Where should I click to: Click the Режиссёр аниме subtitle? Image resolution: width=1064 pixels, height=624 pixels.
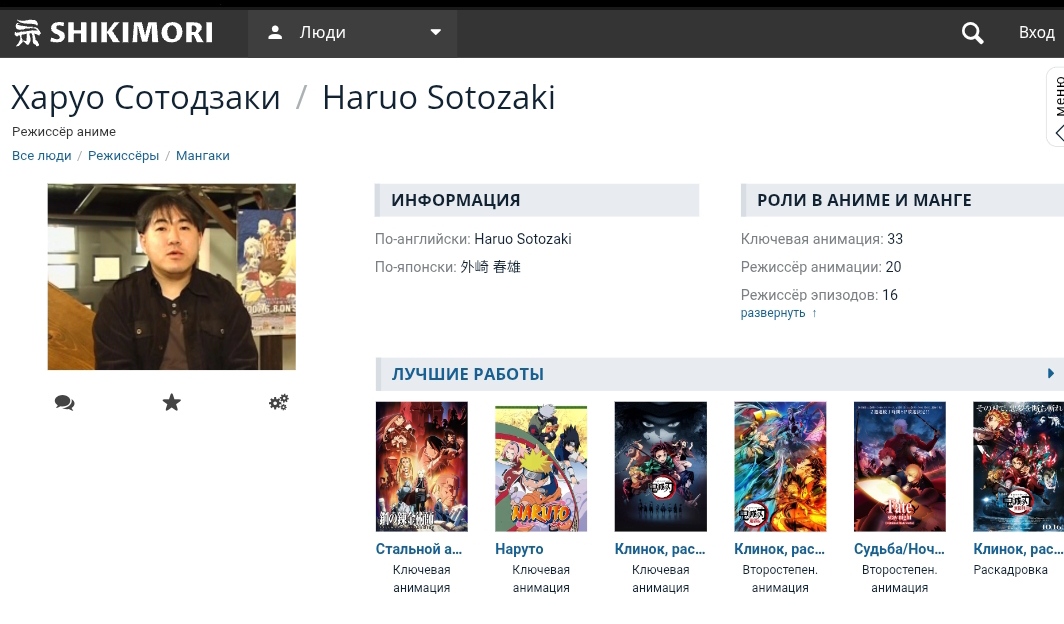pos(64,132)
